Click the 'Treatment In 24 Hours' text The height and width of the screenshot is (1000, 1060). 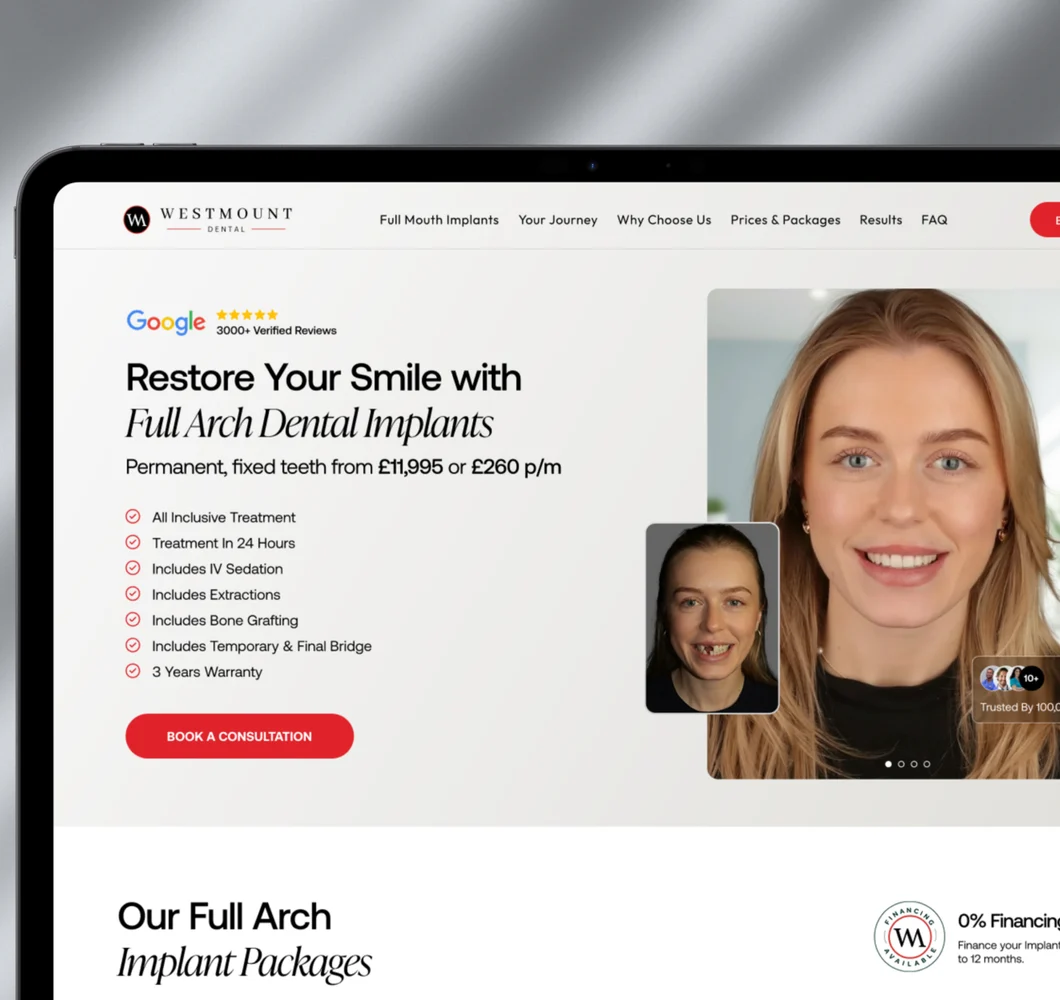tap(224, 543)
